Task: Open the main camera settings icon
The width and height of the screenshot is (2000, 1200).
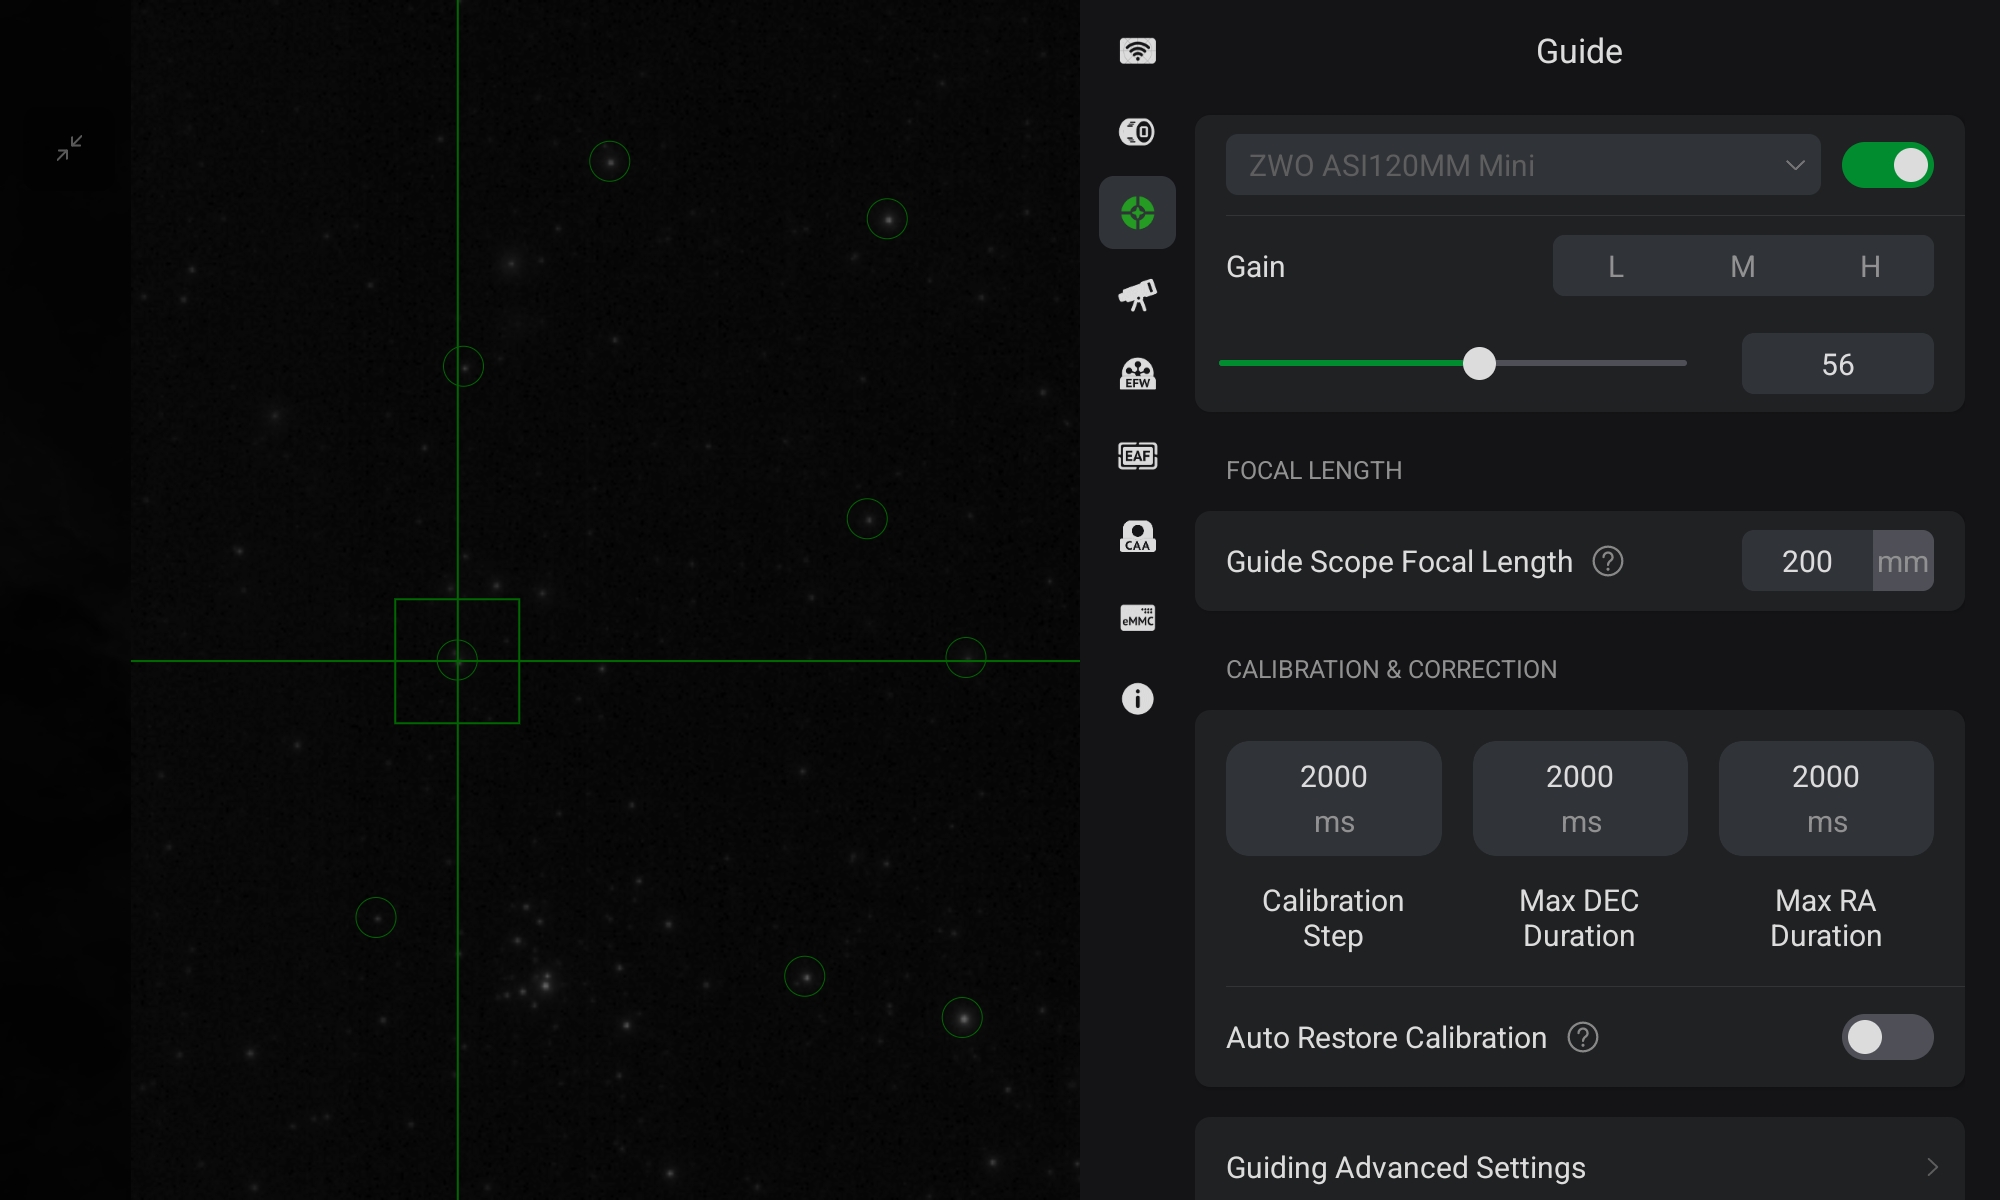Action: (1137, 132)
